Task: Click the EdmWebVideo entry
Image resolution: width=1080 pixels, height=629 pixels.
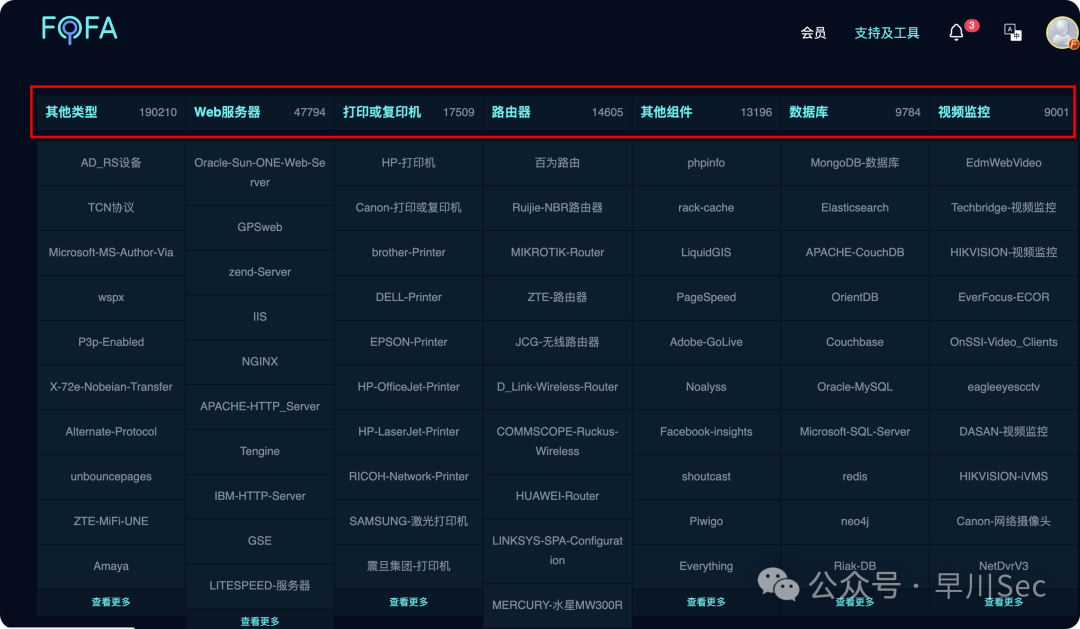Action: [x=1004, y=163]
